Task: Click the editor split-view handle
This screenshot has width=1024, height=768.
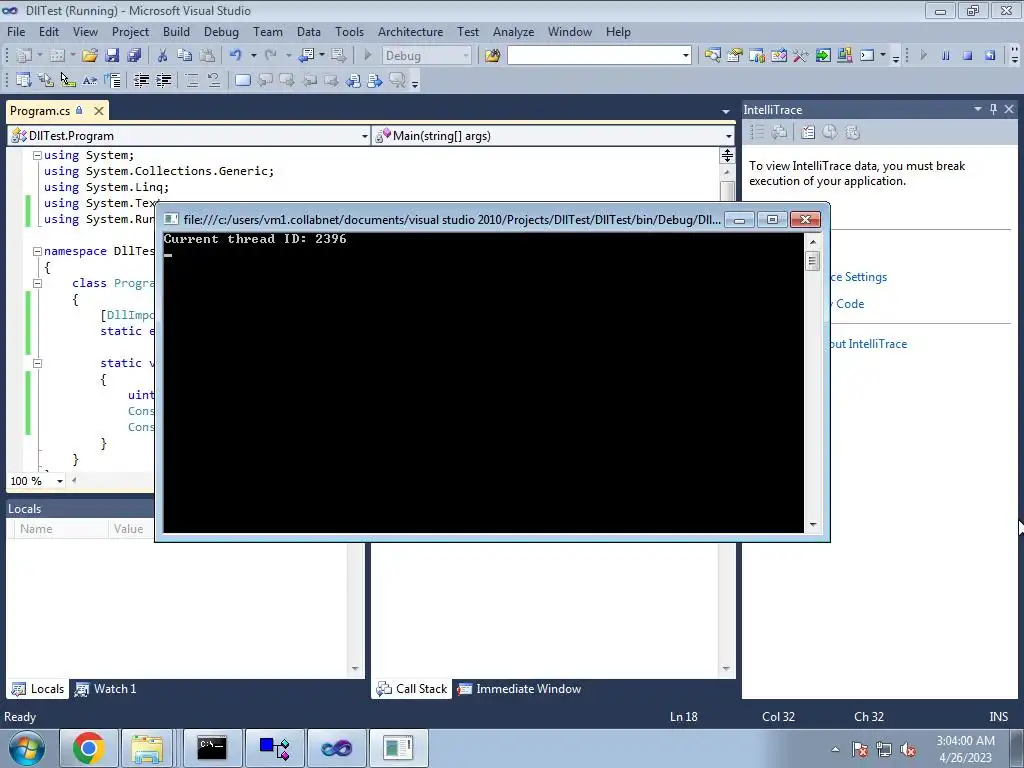Action: 727,155
